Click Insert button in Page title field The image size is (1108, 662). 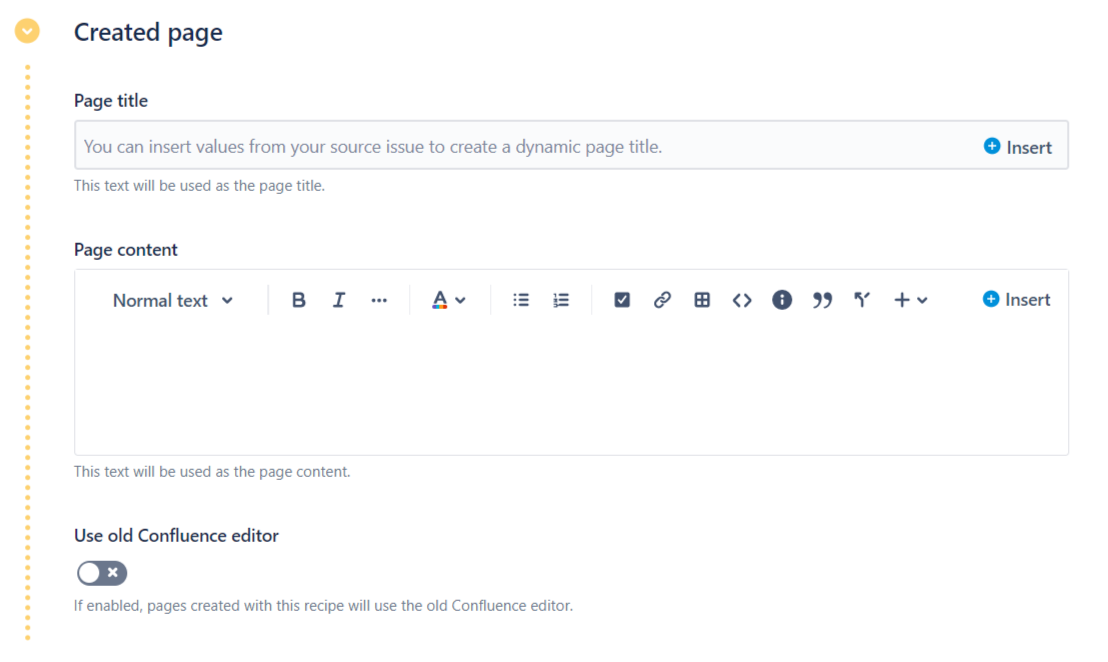pyautogui.click(x=1018, y=147)
